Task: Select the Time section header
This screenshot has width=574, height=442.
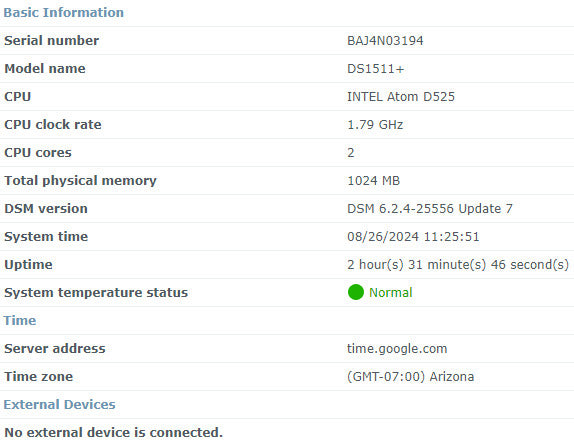Action: [x=20, y=320]
